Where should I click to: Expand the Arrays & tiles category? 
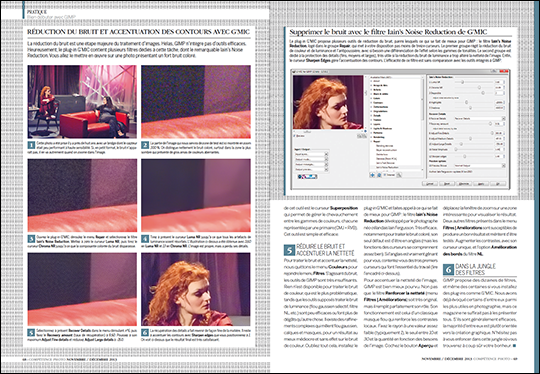tap(371, 85)
